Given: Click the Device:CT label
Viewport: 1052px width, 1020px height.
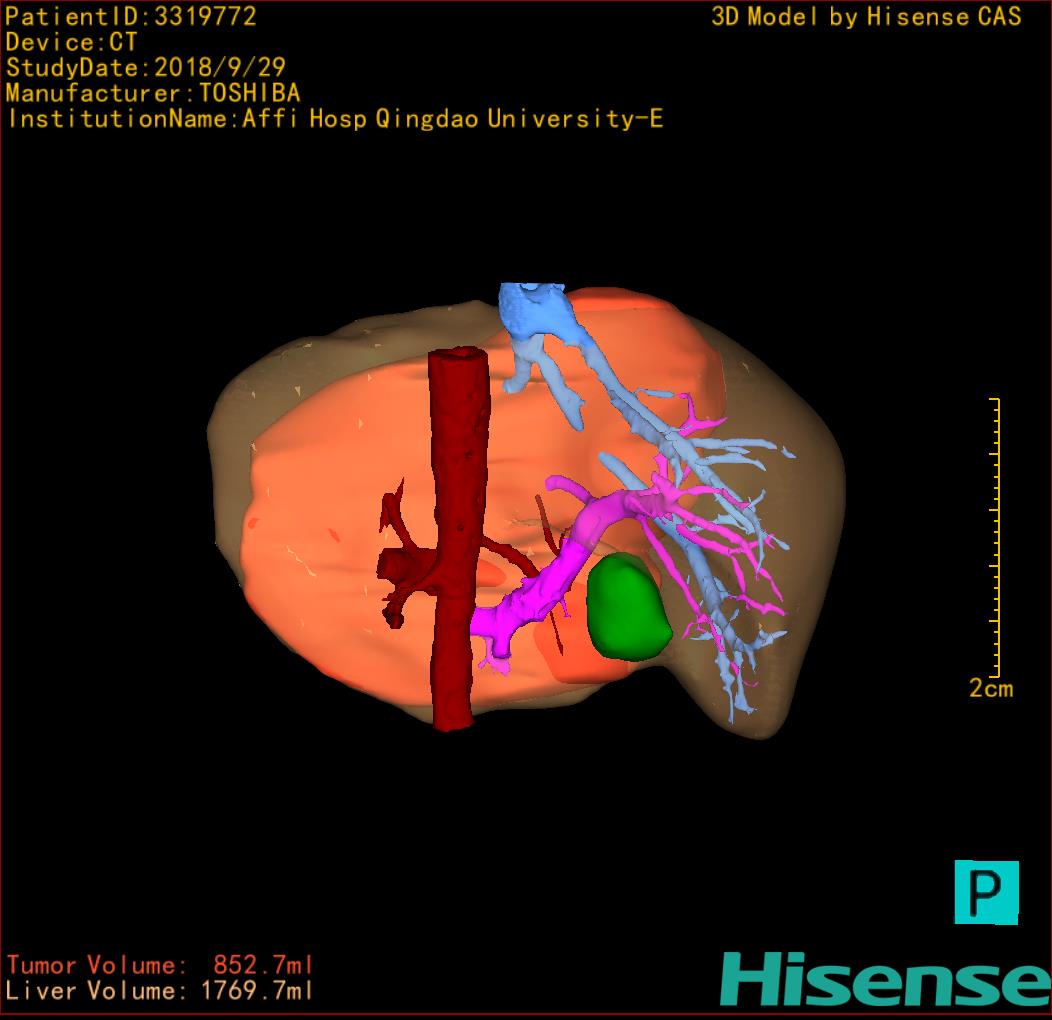Looking at the screenshot, I should (71, 42).
